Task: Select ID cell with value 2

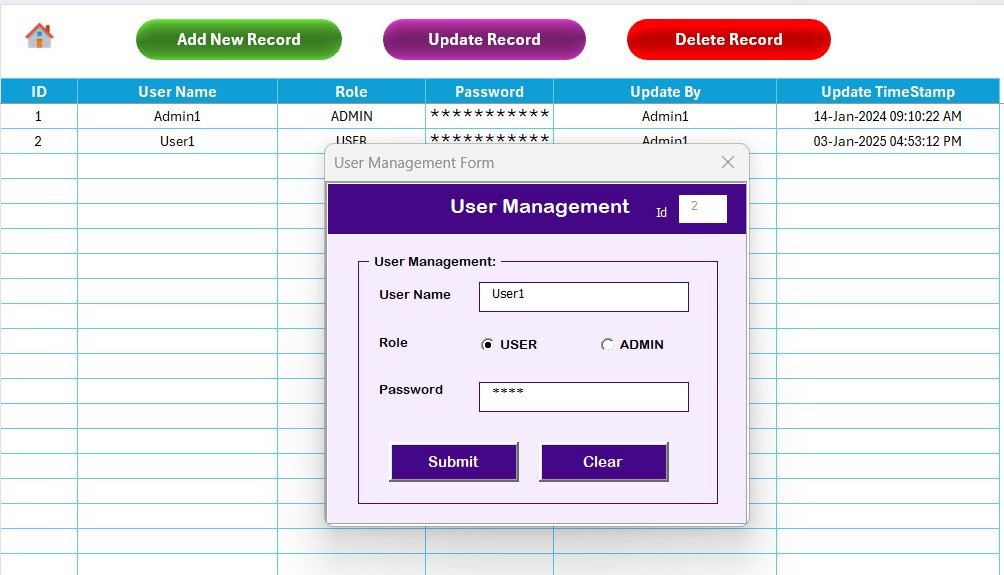Action: click(x=39, y=142)
